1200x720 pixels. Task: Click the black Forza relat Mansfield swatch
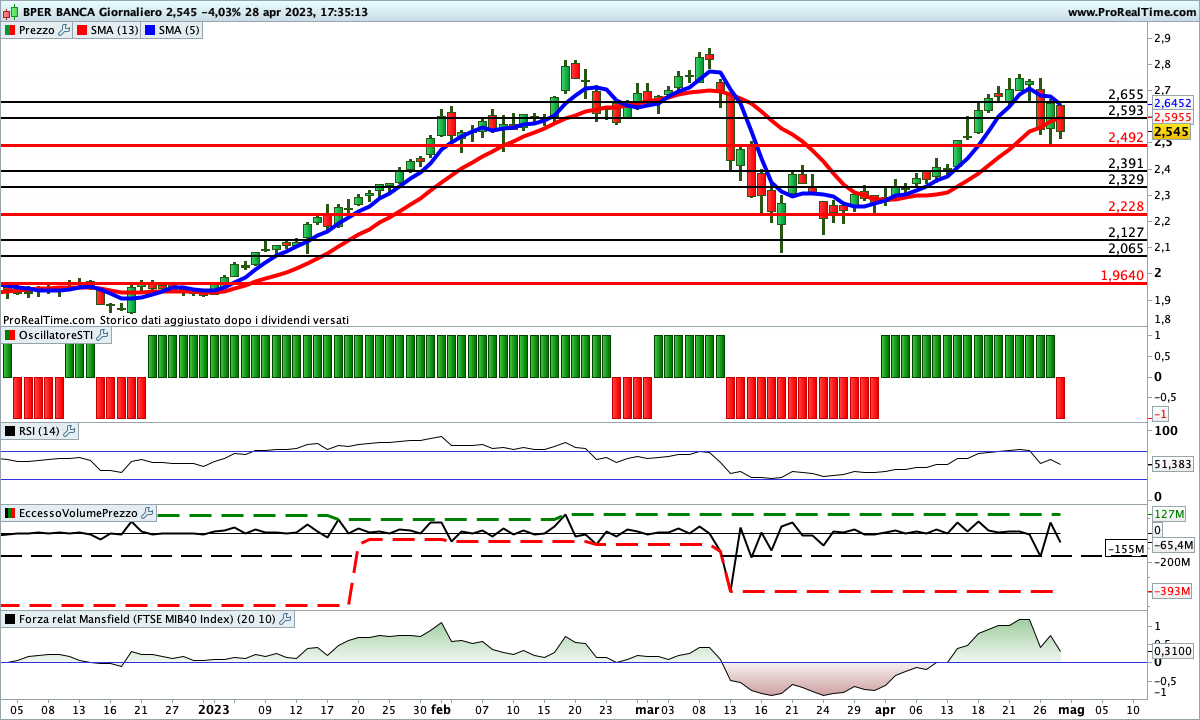point(10,619)
